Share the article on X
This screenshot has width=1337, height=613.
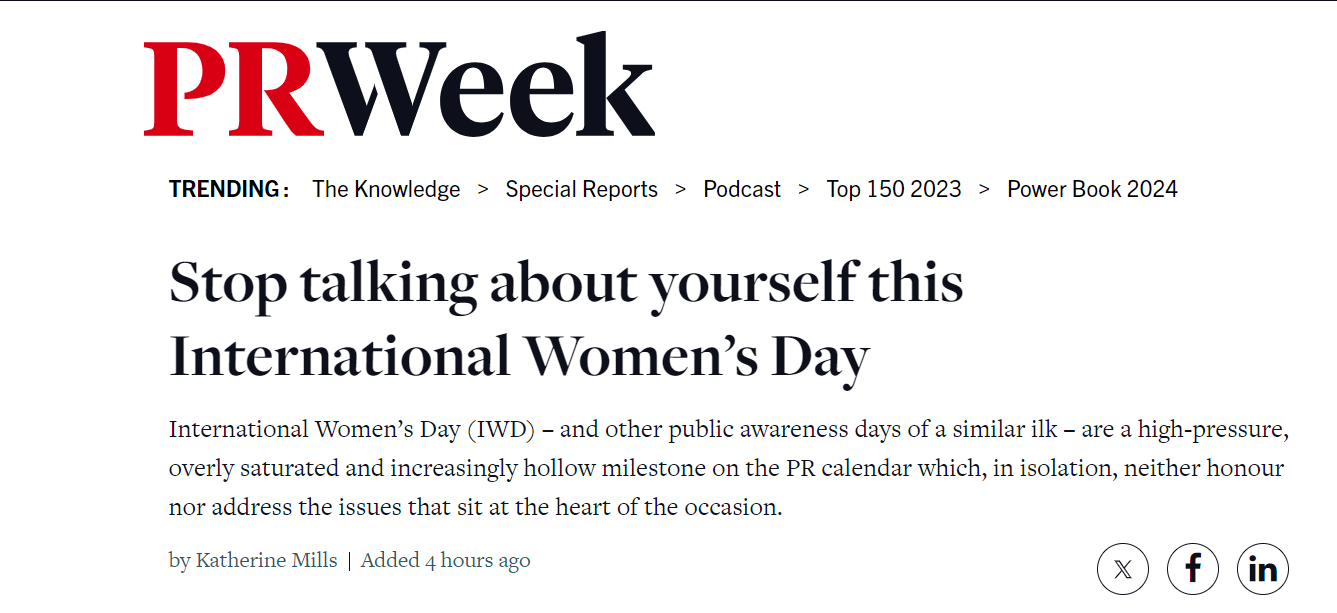pyautogui.click(x=1122, y=569)
